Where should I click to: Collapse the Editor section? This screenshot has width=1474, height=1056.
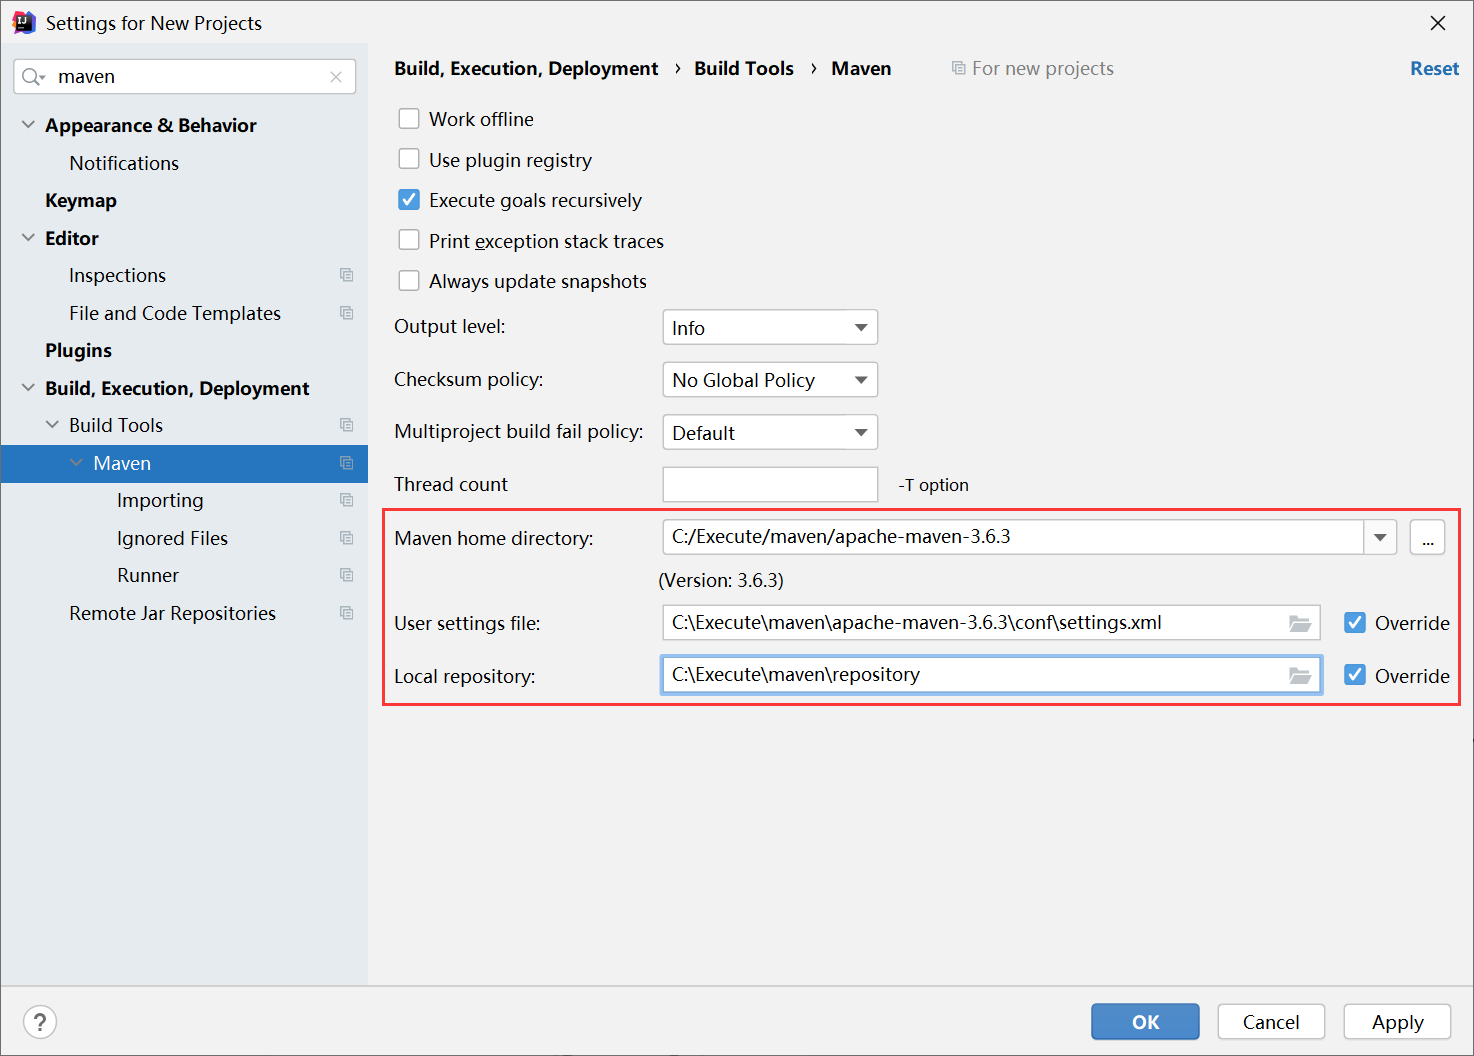pos(28,238)
